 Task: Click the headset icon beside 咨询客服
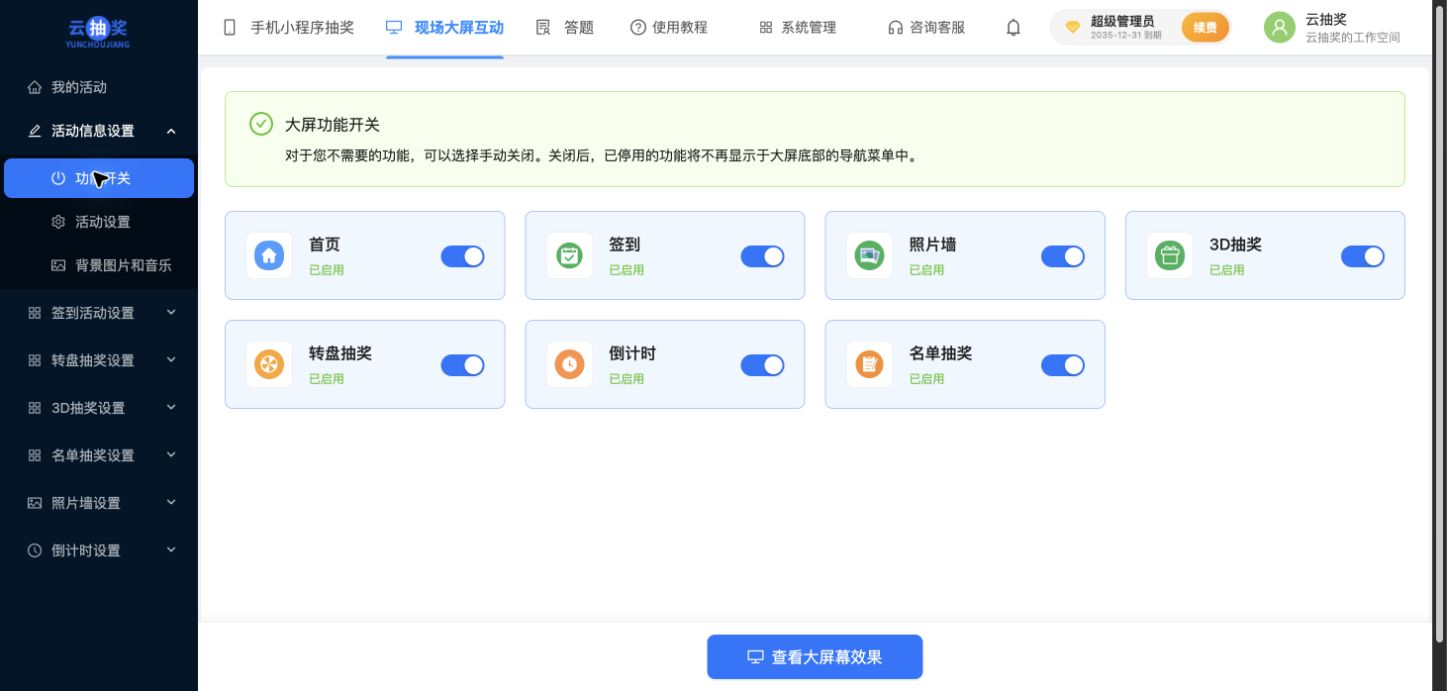[896, 28]
